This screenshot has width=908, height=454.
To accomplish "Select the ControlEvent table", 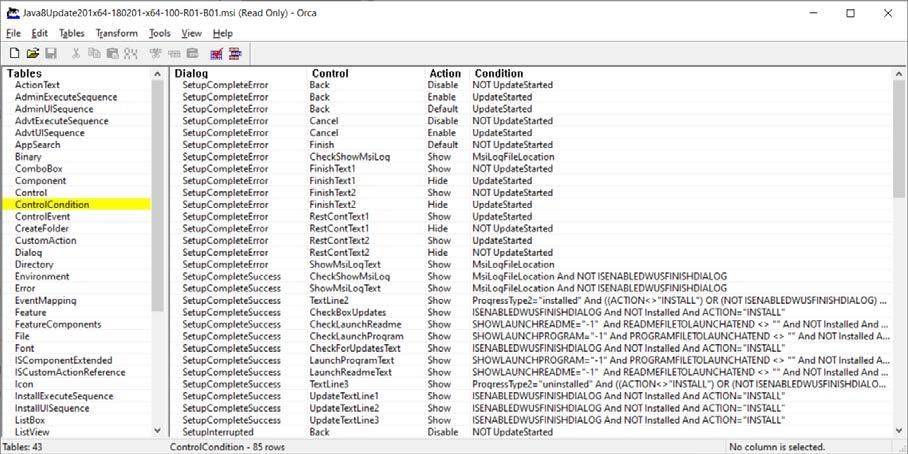I will coord(43,217).
